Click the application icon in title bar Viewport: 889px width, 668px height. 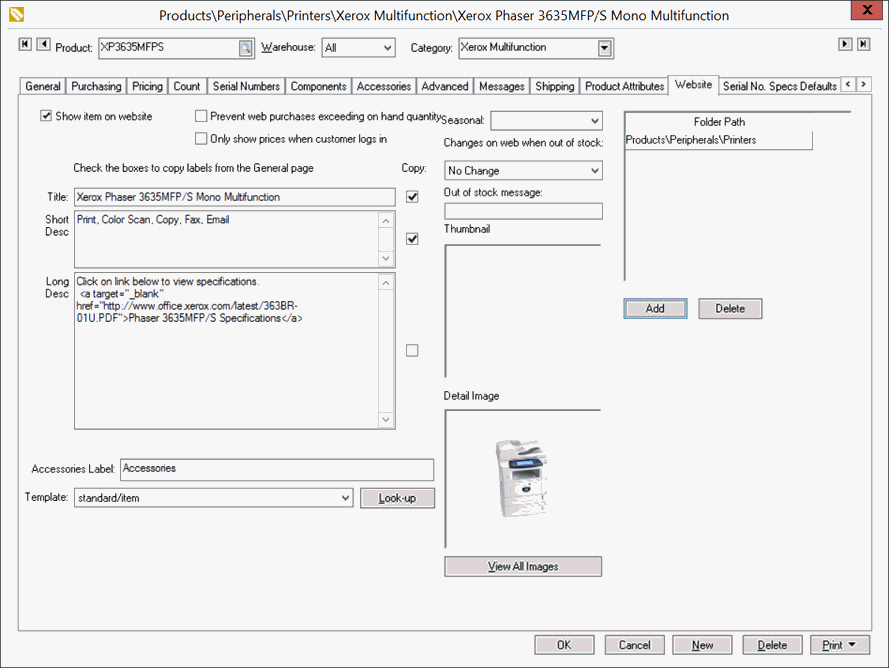[14, 15]
